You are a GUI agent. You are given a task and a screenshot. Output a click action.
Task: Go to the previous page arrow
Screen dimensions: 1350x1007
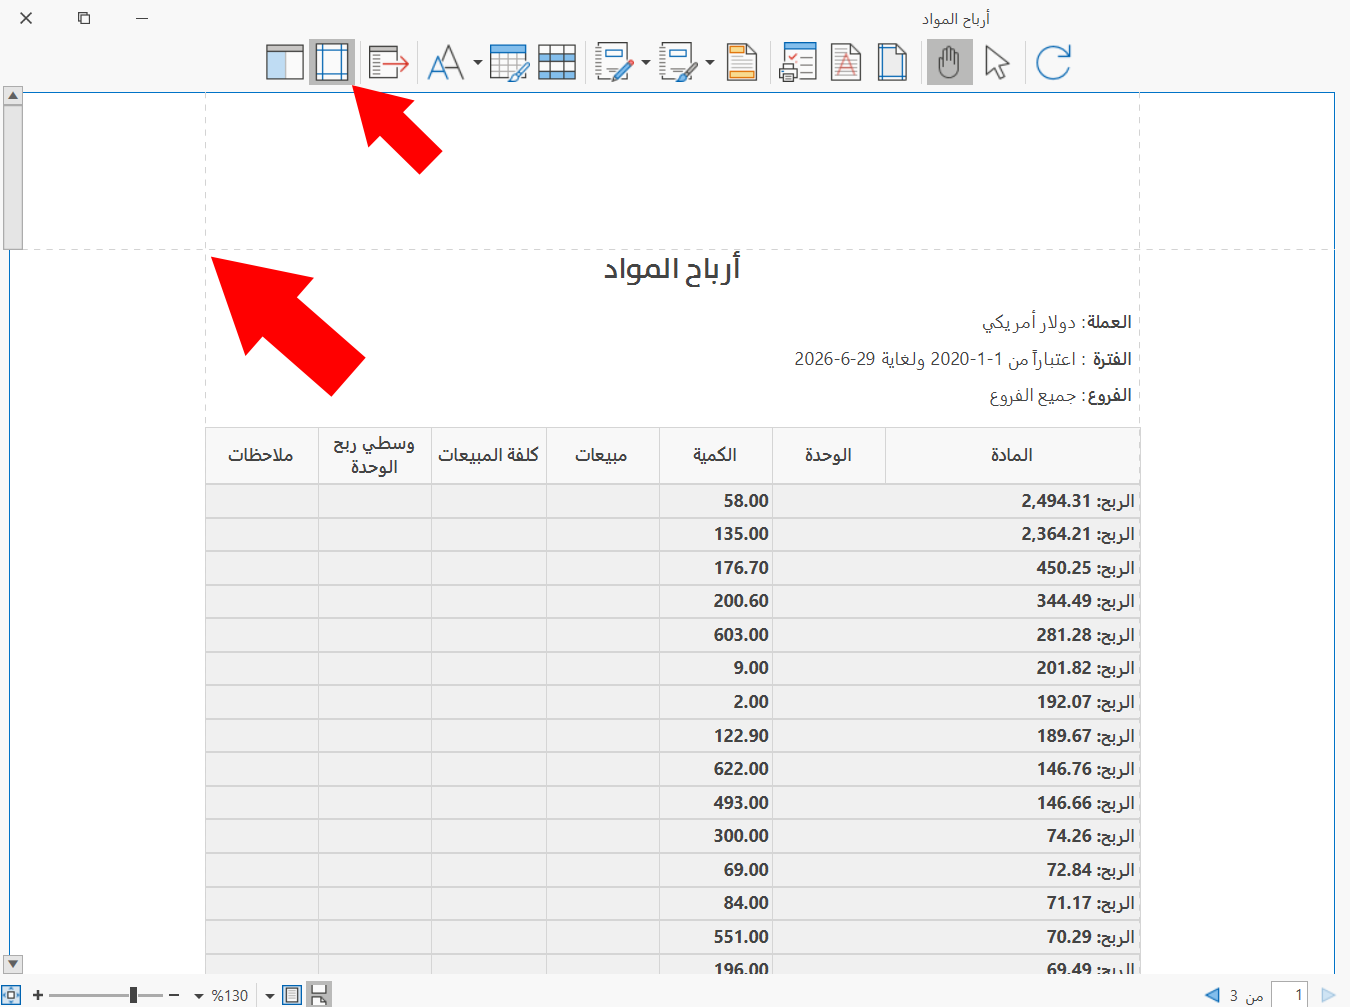[1212, 995]
